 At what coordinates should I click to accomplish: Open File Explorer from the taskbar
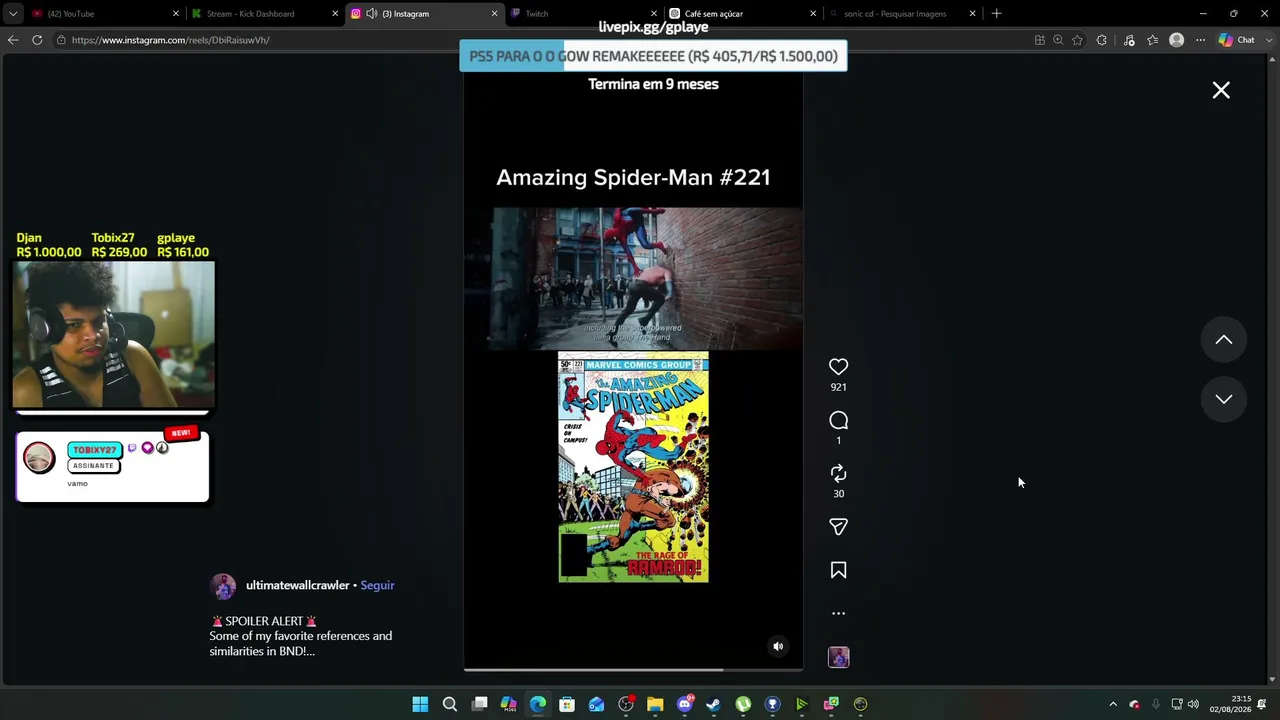[x=655, y=704]
